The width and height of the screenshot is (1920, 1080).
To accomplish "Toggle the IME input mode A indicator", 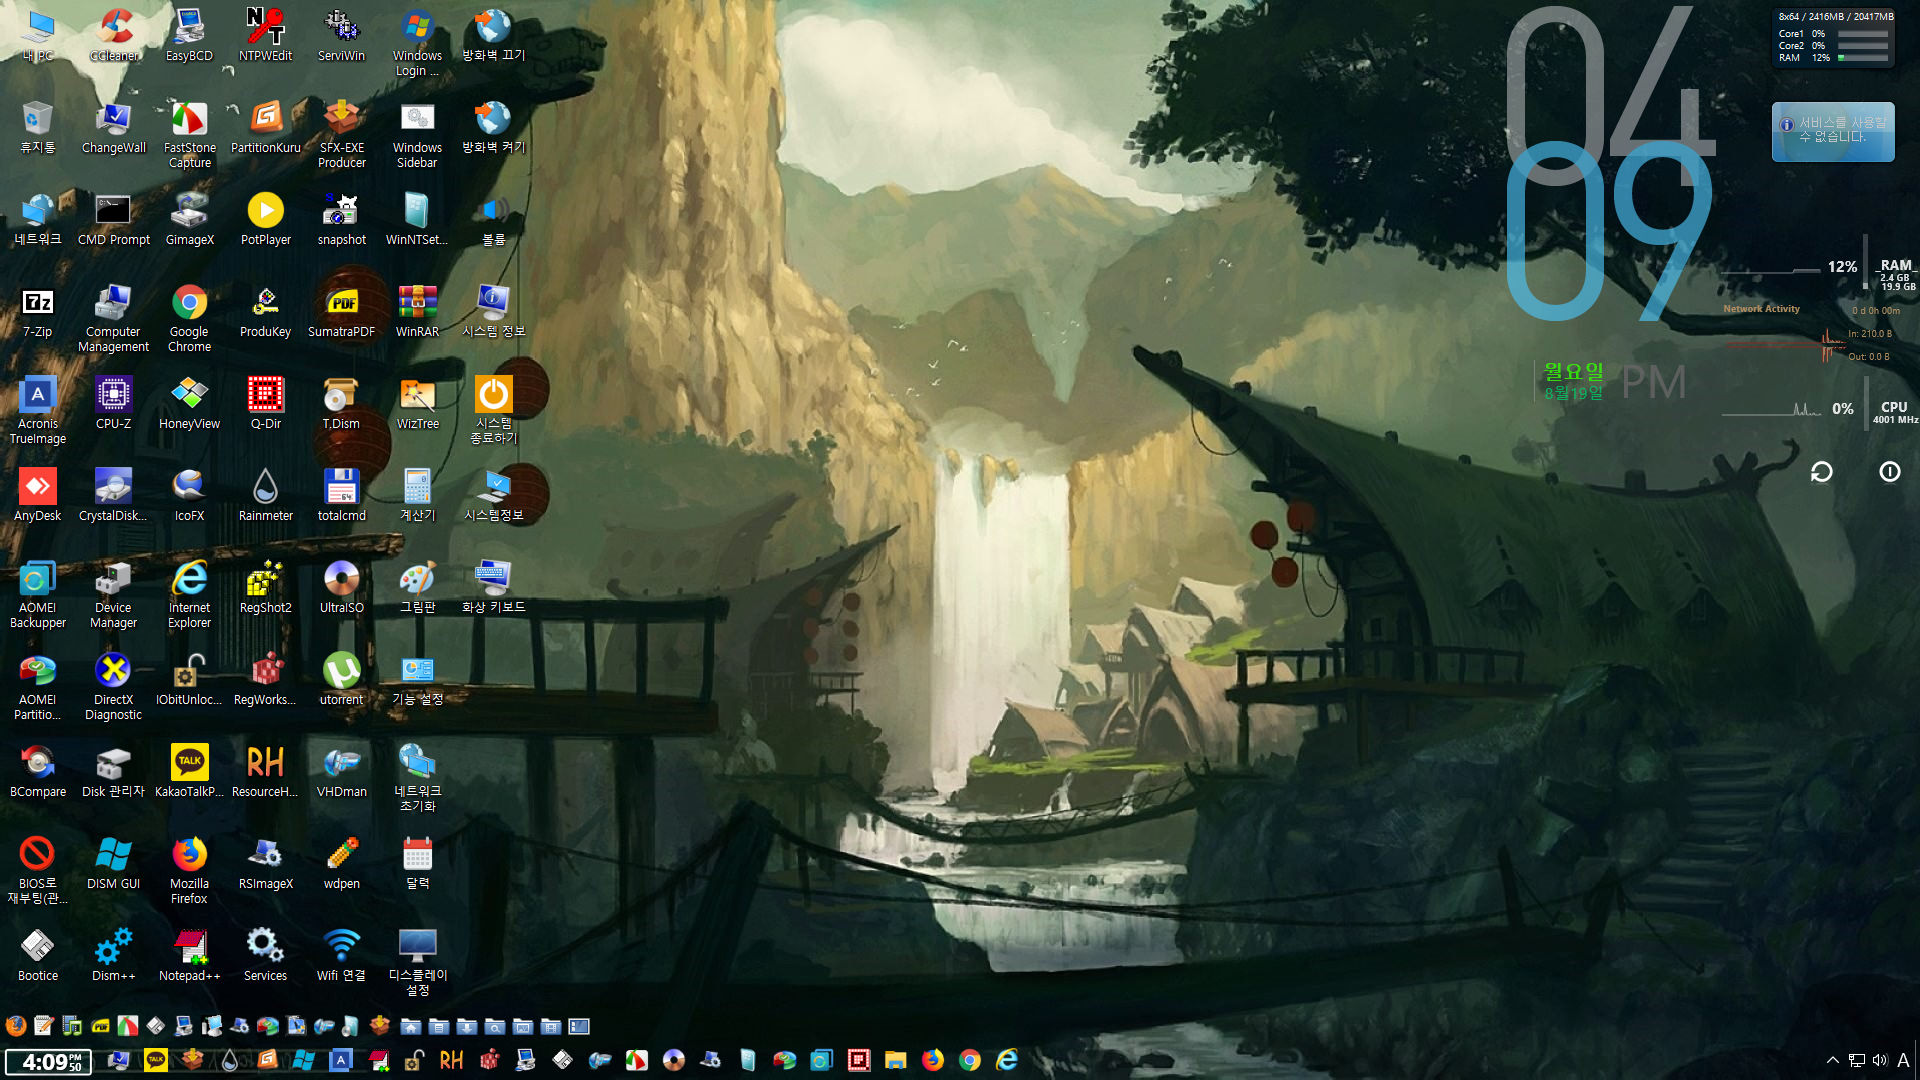I will 1904,1060.
